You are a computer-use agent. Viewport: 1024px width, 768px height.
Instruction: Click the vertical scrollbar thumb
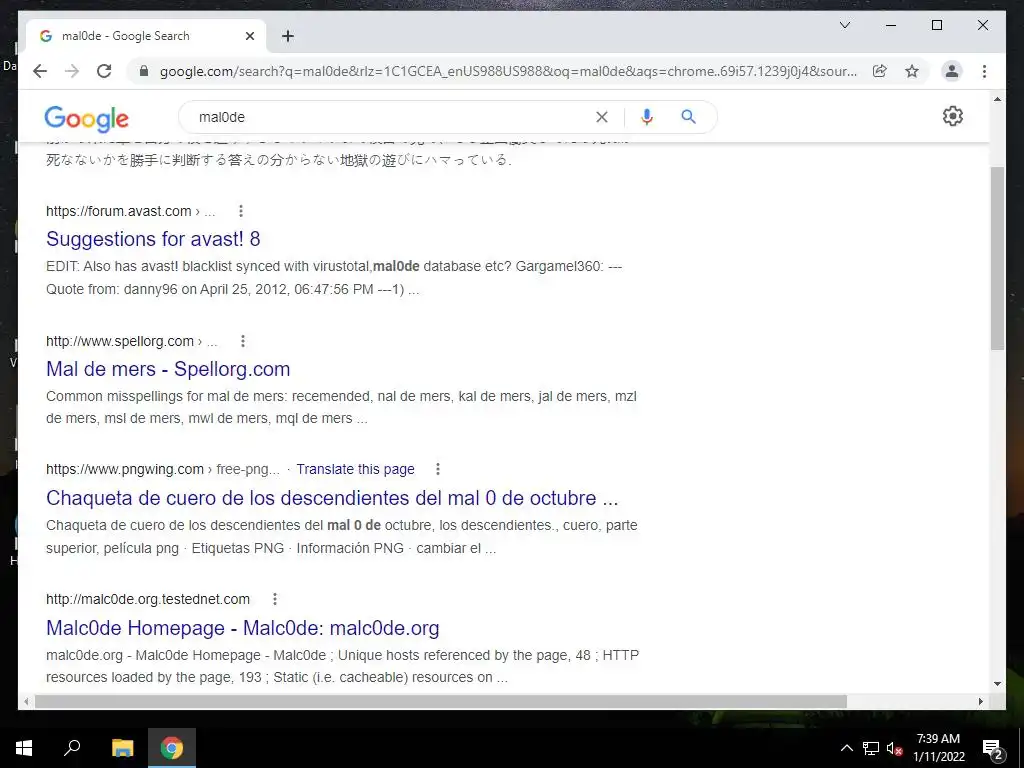(997, 259)
